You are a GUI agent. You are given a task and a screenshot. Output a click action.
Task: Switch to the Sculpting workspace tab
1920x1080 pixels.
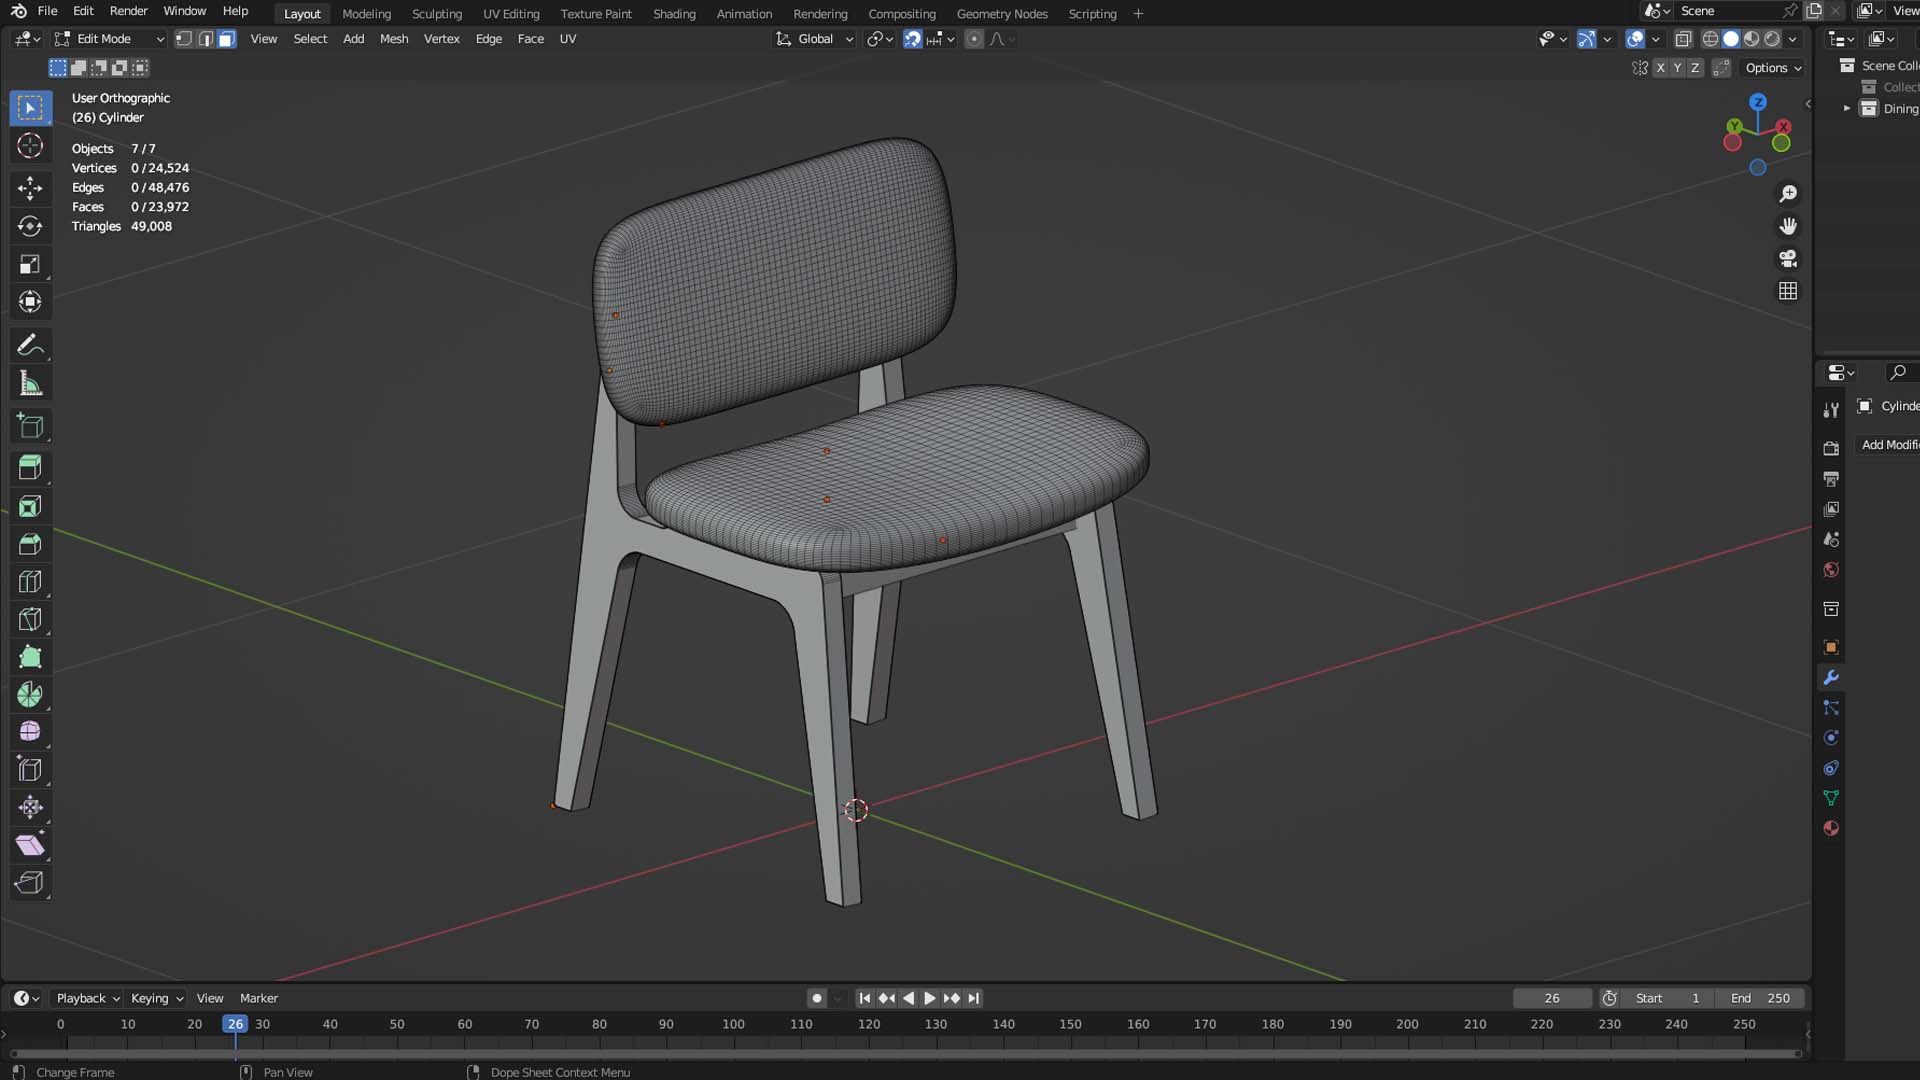[x=437, y=14]
